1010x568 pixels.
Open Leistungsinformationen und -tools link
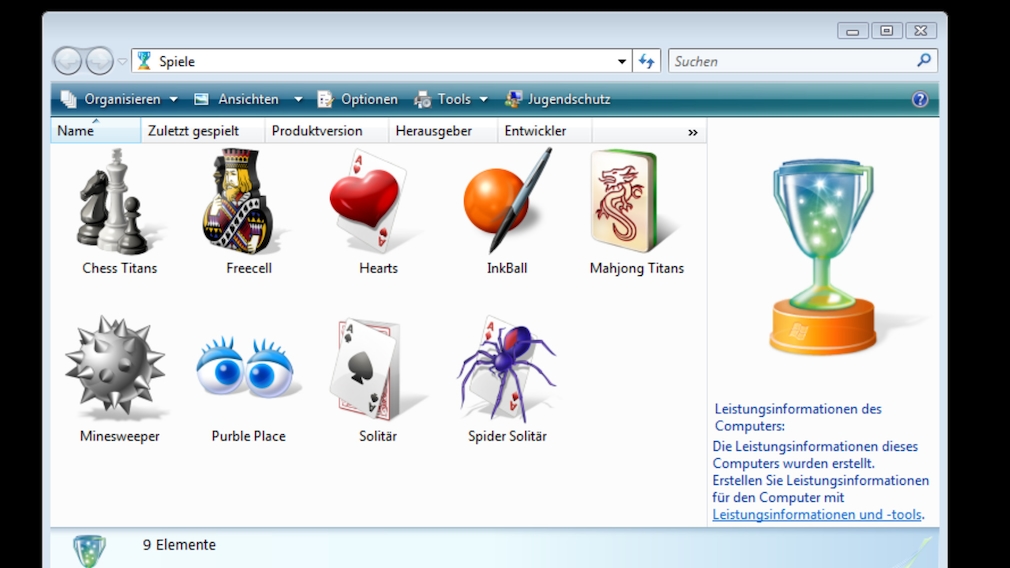pos(817,514)
